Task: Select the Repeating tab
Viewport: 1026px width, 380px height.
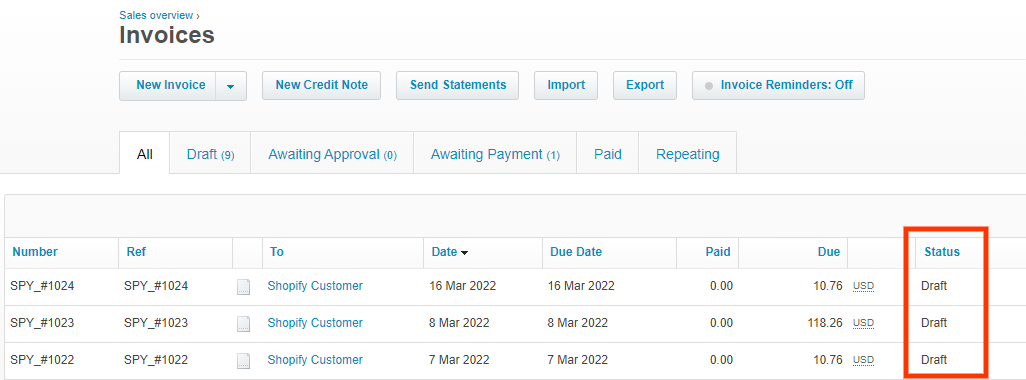Action: pos(687,154)
